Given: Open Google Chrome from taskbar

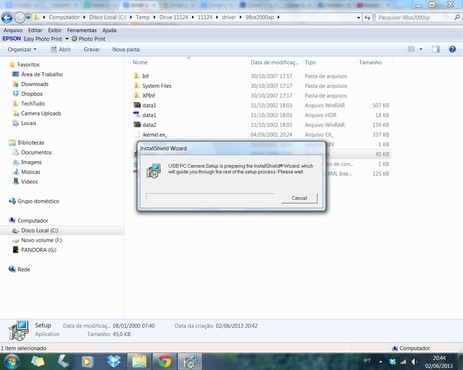Looking at the screenshot, I should tap(164, 362).
